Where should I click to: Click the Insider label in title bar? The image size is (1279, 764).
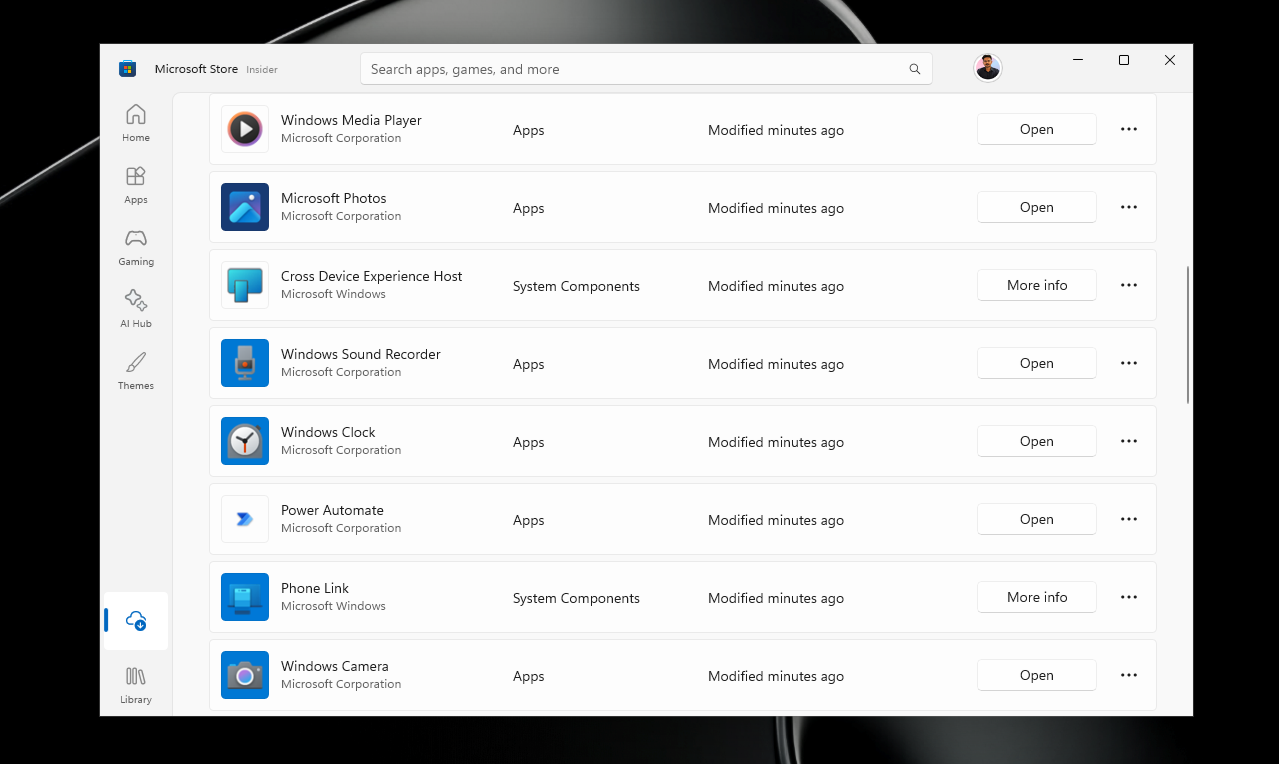262,70
